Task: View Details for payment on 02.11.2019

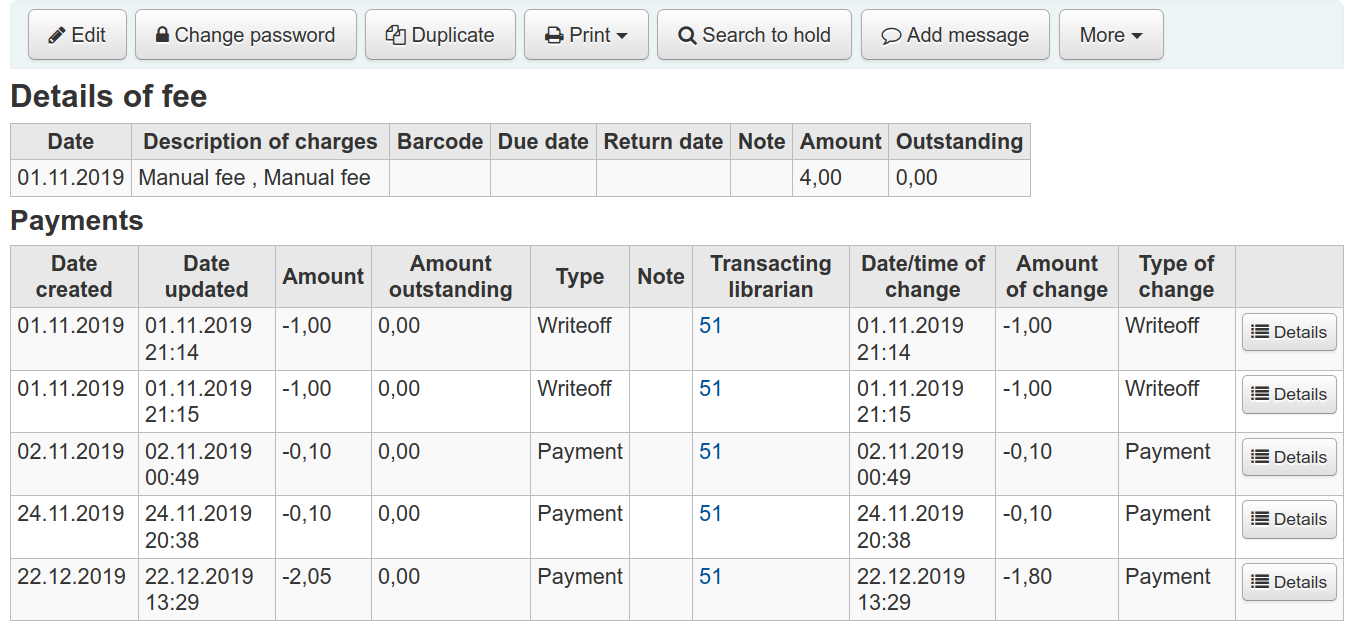Action: pyautogui.click(x=1288, y=458)
